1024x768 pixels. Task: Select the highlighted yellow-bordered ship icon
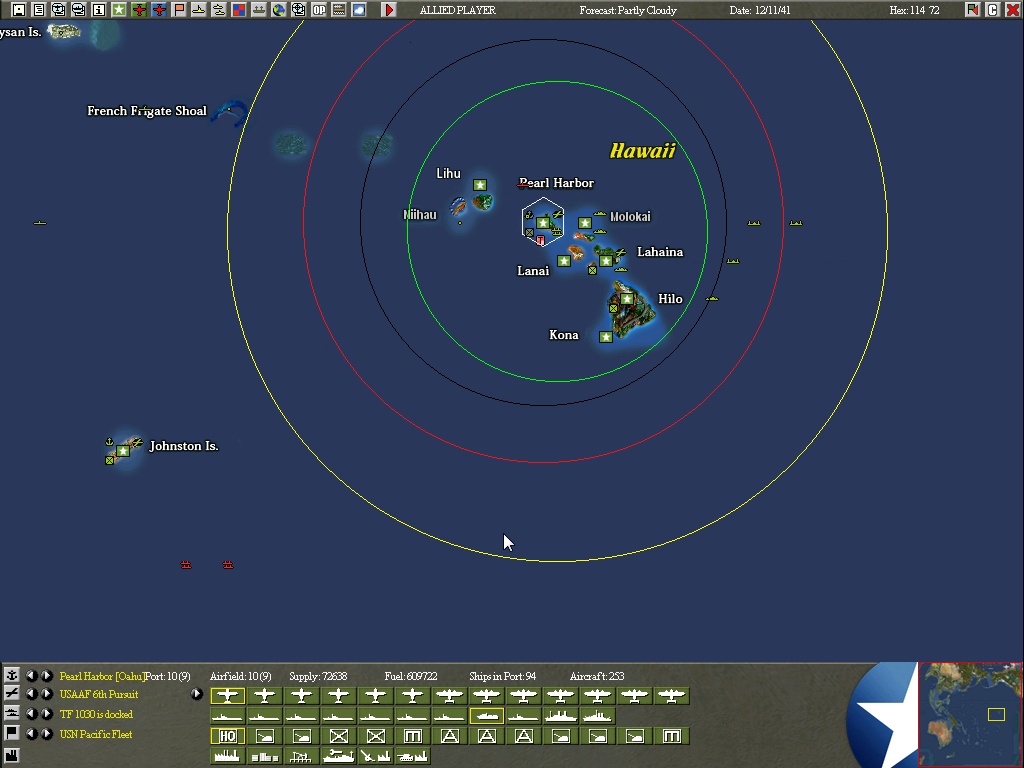point(487,716)
